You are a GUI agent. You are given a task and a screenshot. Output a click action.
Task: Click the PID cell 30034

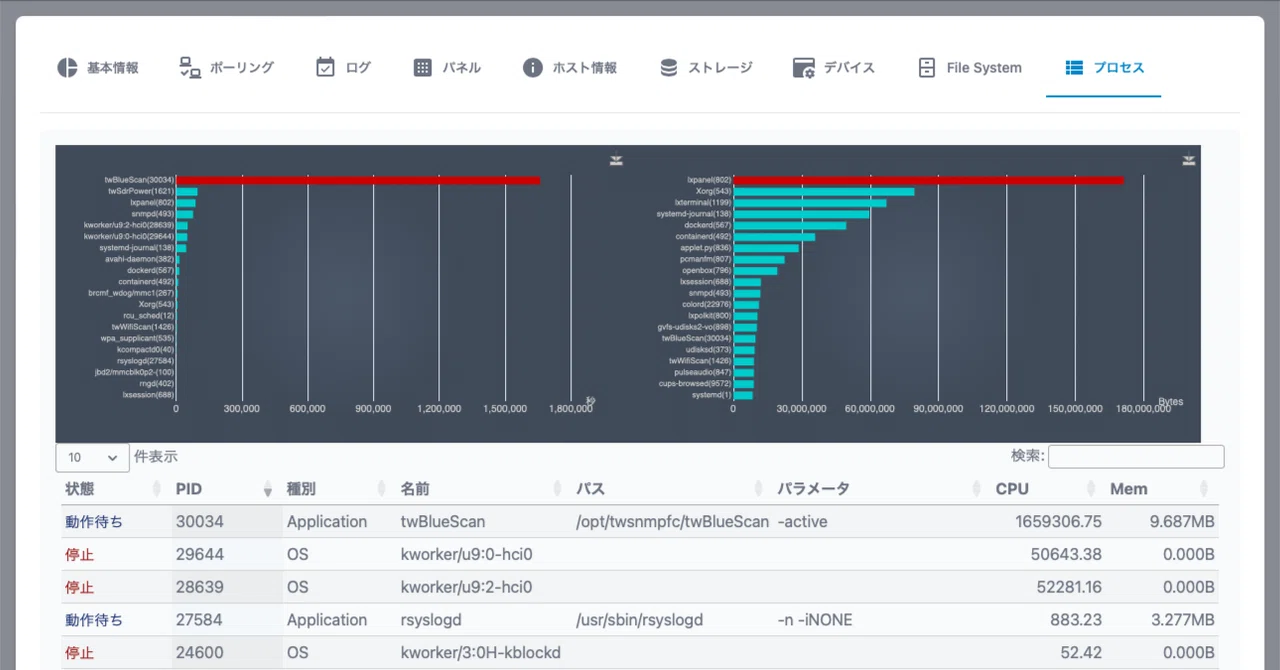click(200, 522)
